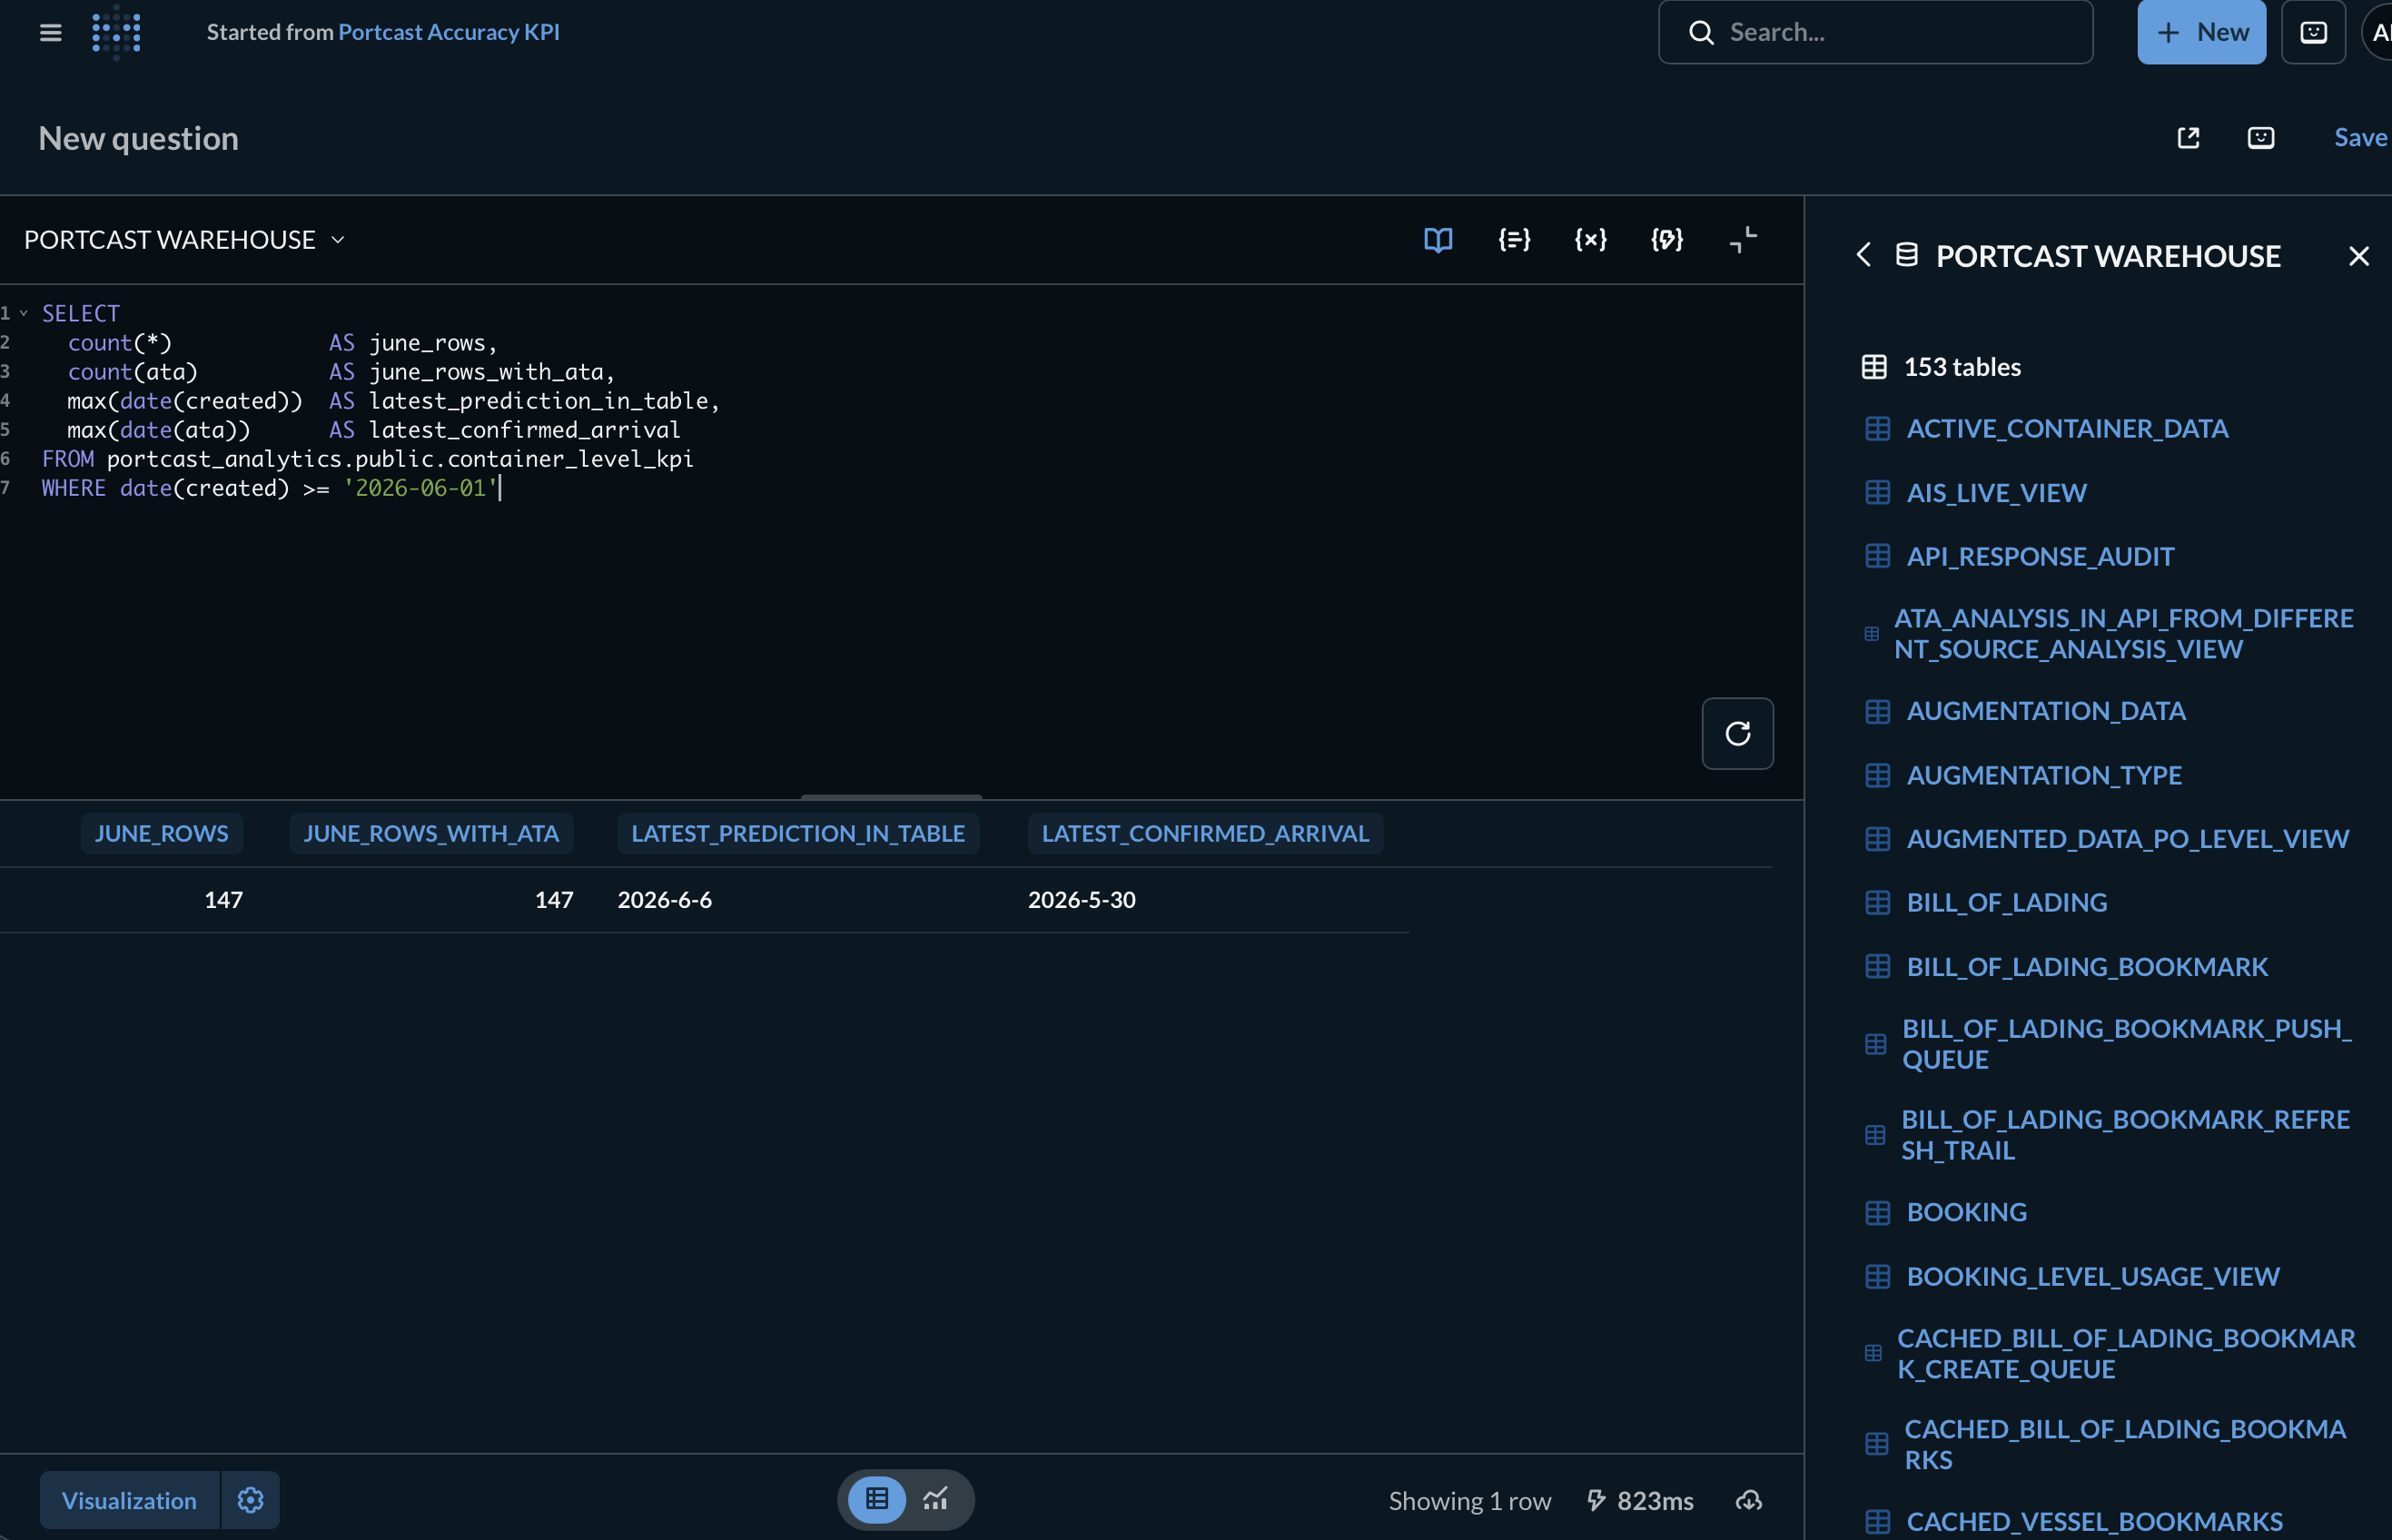Select the 2026-6-6 result cell
Viewport: 2392px width, 1540px height.
coord(665,900)
